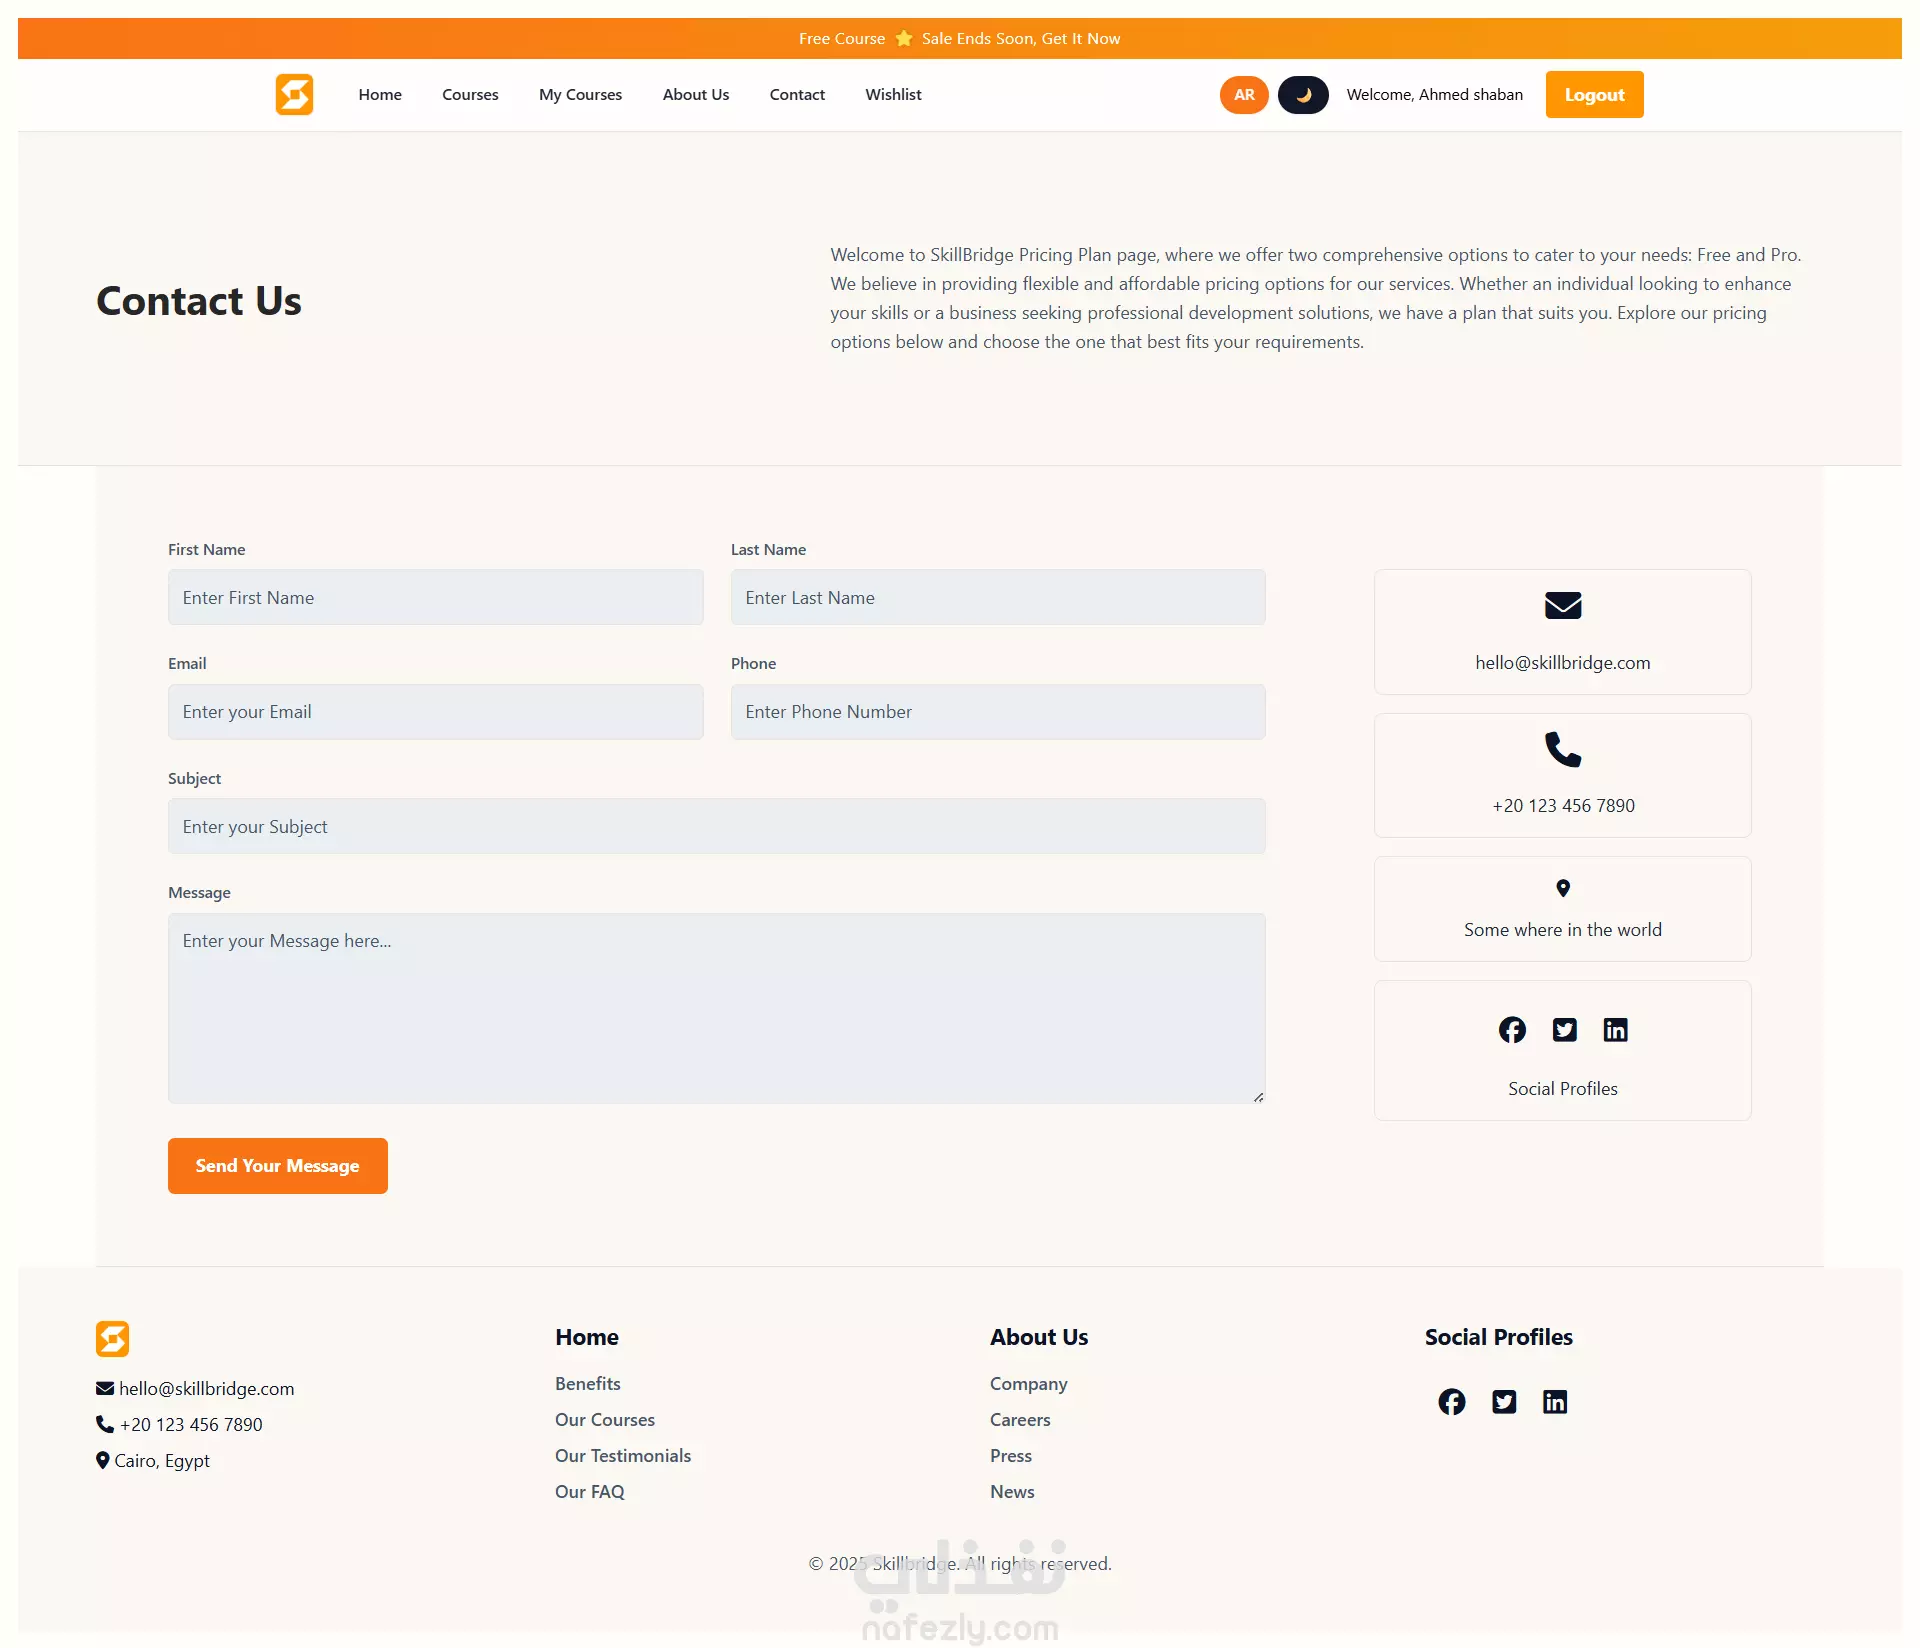The height and width of the screenshot is (1648, 1920).
Task: Open the My Courses nav link
Action: click(580, 95)
